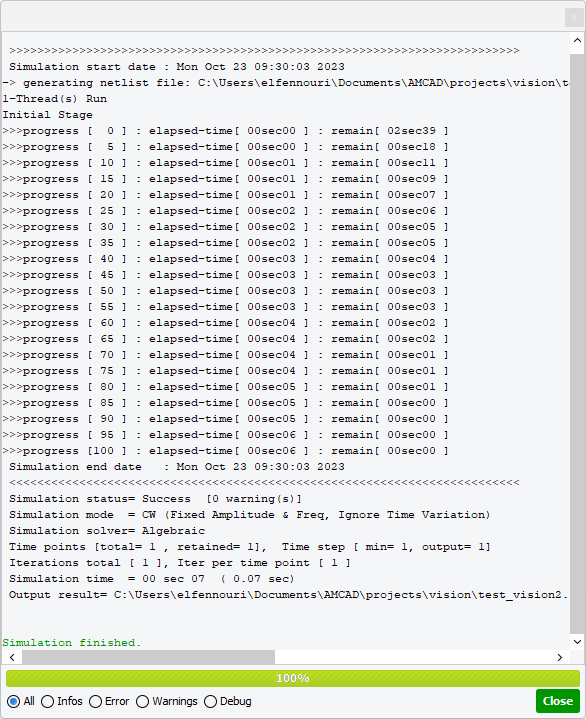Screen dimensions: 586x719
Task: Click the green 'Simulation finished.' message
Action: click(72, 642)
